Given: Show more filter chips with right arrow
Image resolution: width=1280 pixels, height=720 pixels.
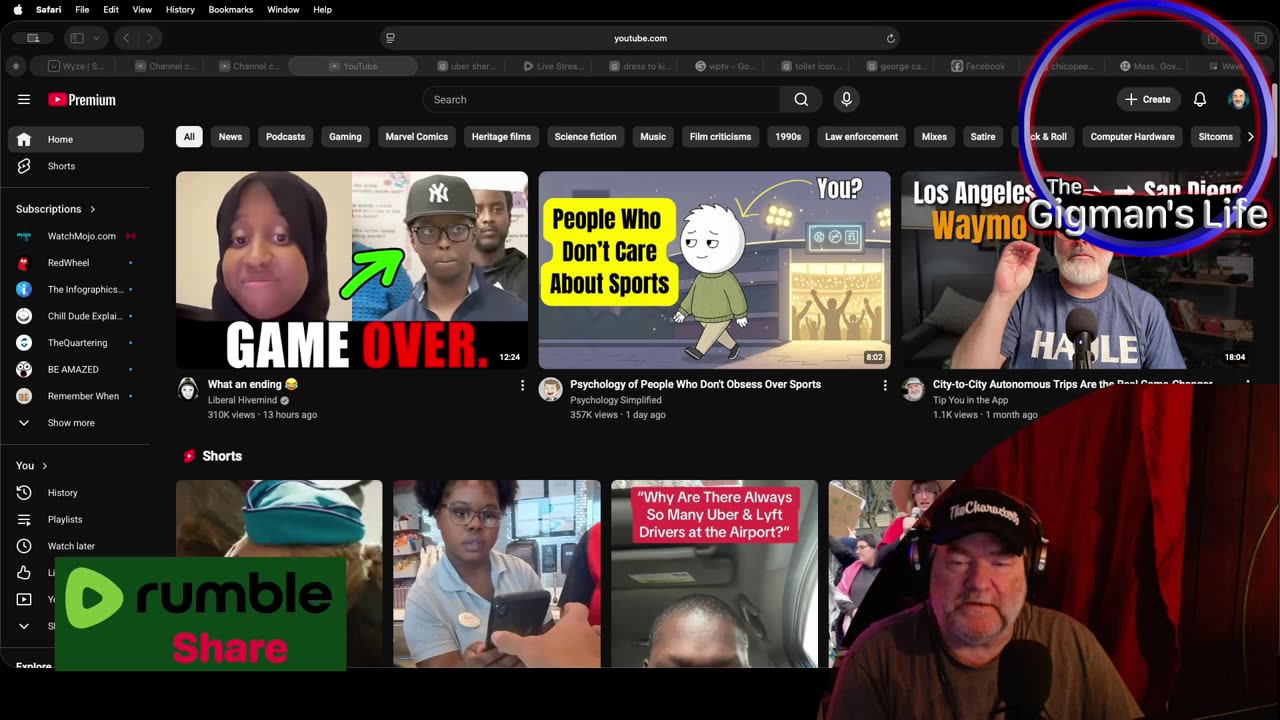Looking at the screenshot, I should [1250, 137].
